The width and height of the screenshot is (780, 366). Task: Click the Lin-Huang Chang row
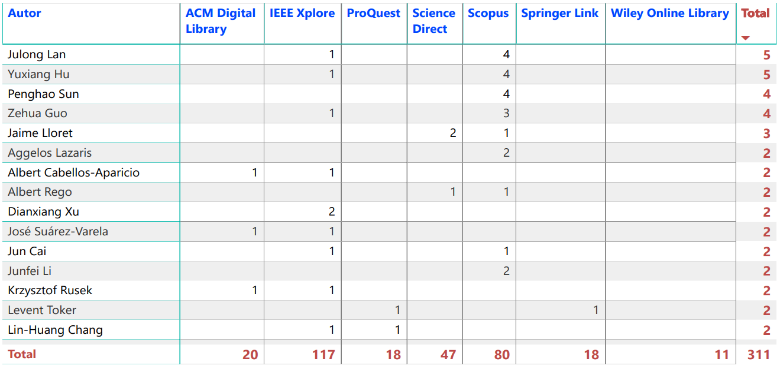pos(389,330)
